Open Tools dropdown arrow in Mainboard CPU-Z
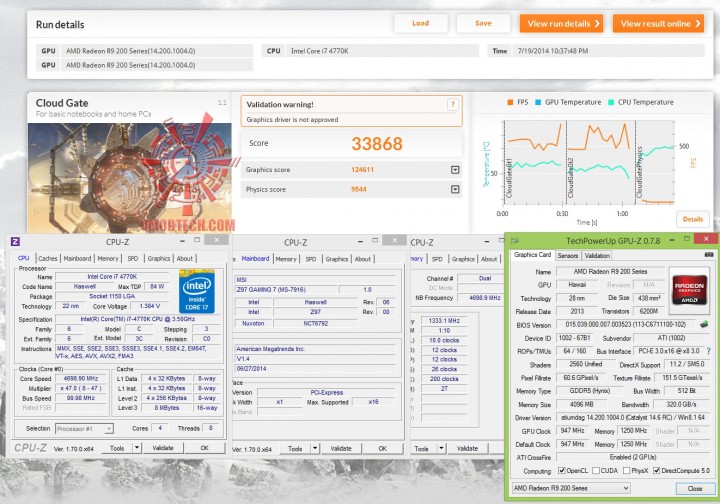 (315, 448)
